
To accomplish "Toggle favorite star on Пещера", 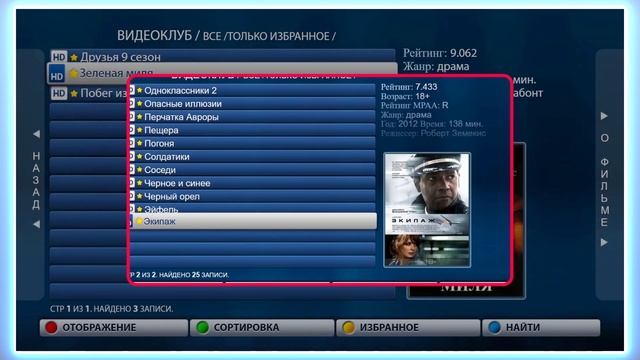I will tap(139, 130).
